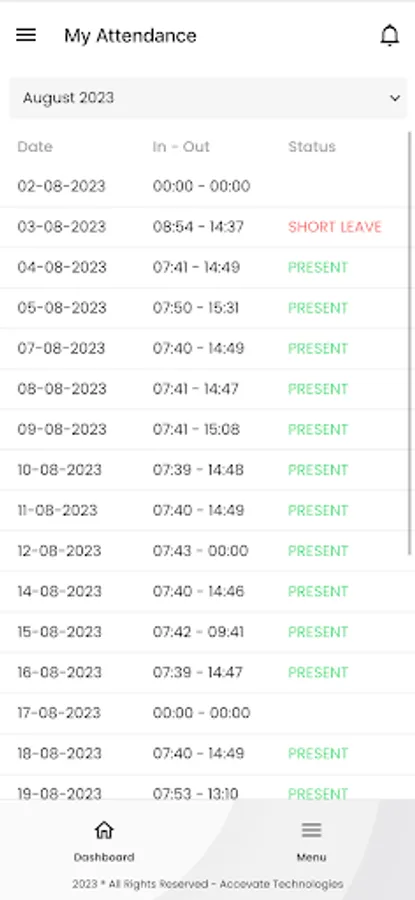Expand the August 2023 month dropdown
The width and height of the screenshot is (415, 900).
click(x=208, y=98)
